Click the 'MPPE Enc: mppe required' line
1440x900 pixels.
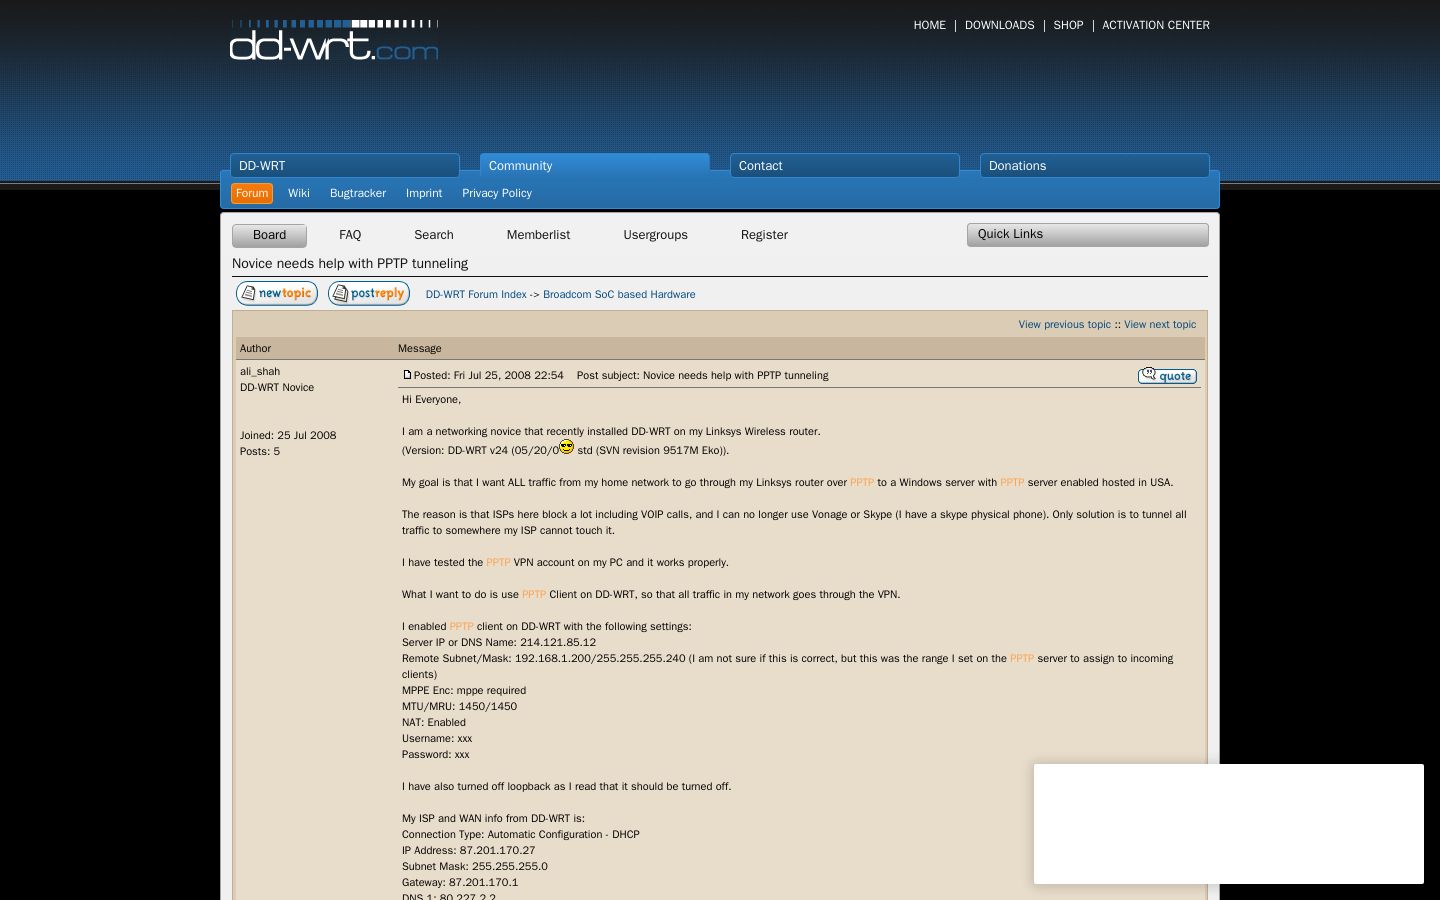464,690
